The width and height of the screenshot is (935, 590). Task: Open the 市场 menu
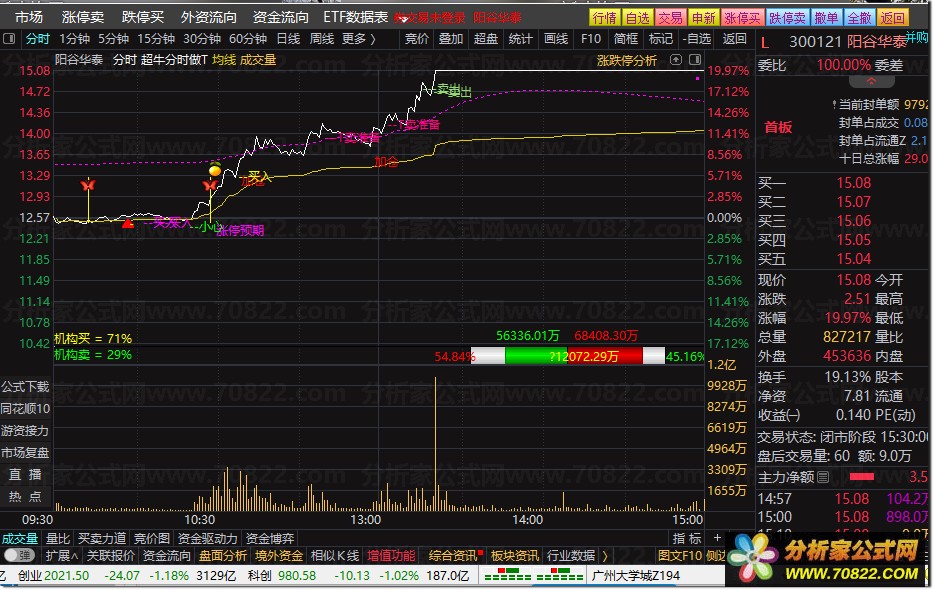click(x=29, y=18)
